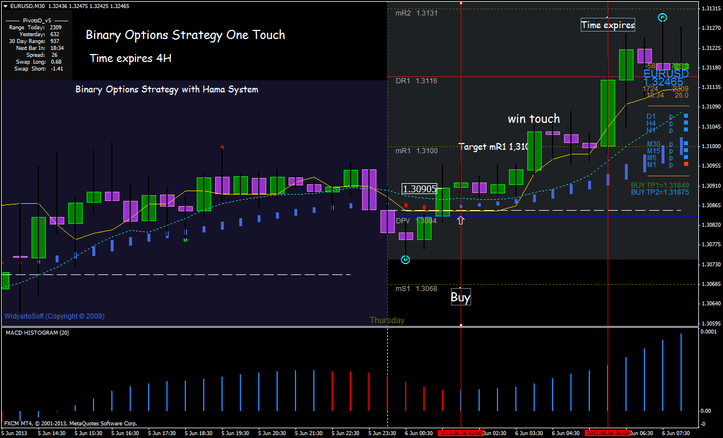Select Binary Options Strategy with Hama System text

pos(167,89)
